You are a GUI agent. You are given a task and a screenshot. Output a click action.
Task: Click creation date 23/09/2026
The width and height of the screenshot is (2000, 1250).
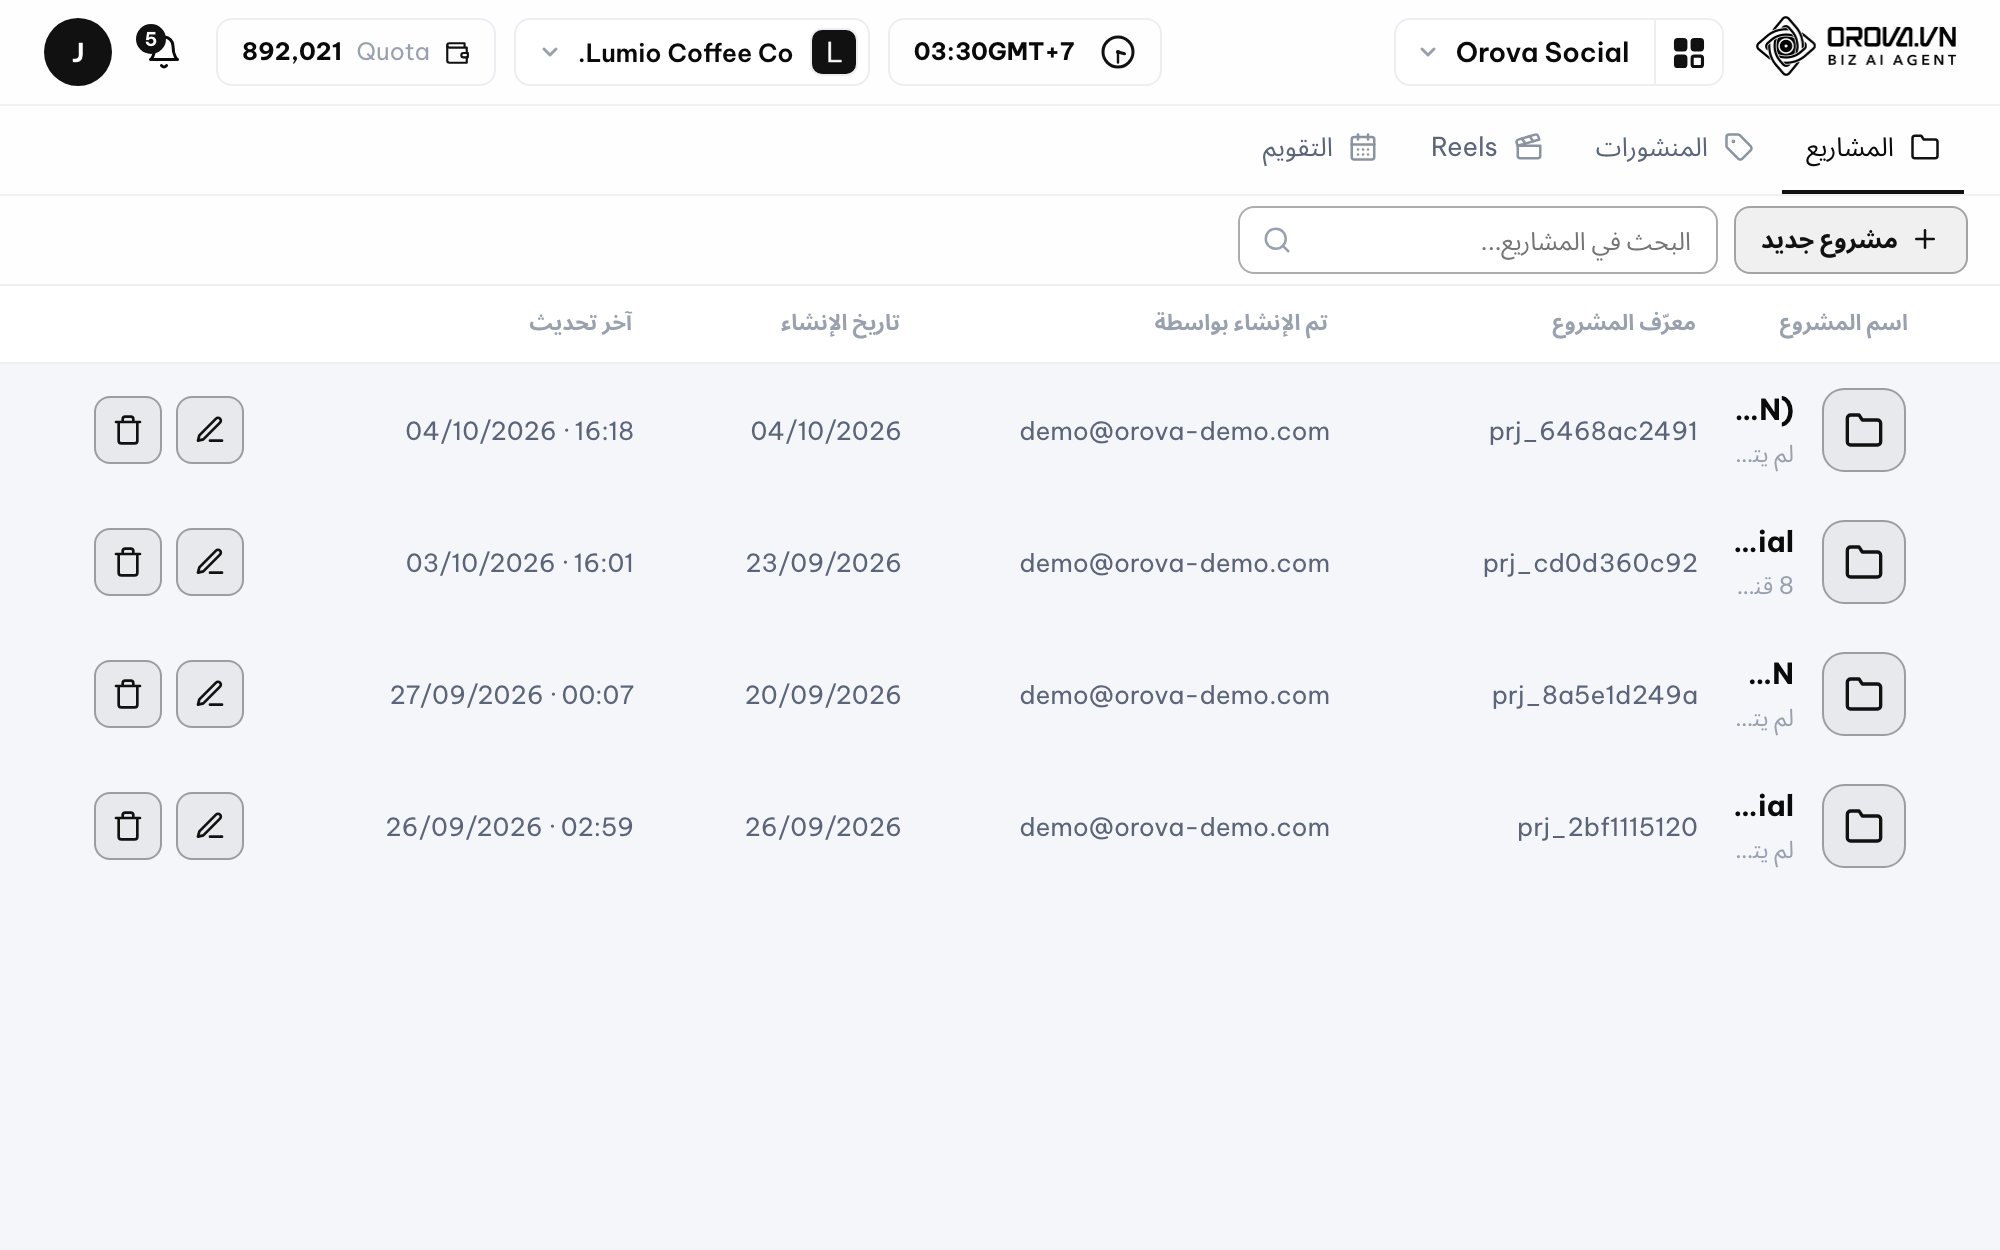823,563
